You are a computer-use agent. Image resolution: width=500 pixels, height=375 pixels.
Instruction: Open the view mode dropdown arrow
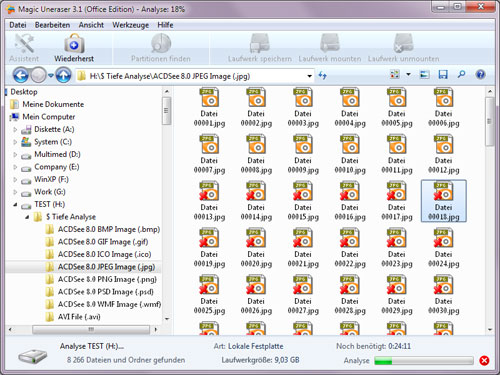pyautogui.click(x=408, y=74)
